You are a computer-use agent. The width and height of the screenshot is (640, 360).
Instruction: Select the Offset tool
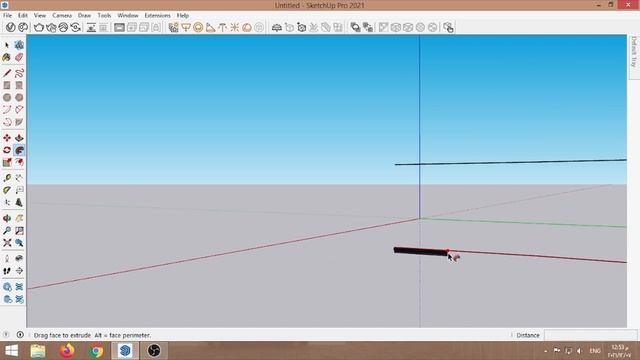19,162
